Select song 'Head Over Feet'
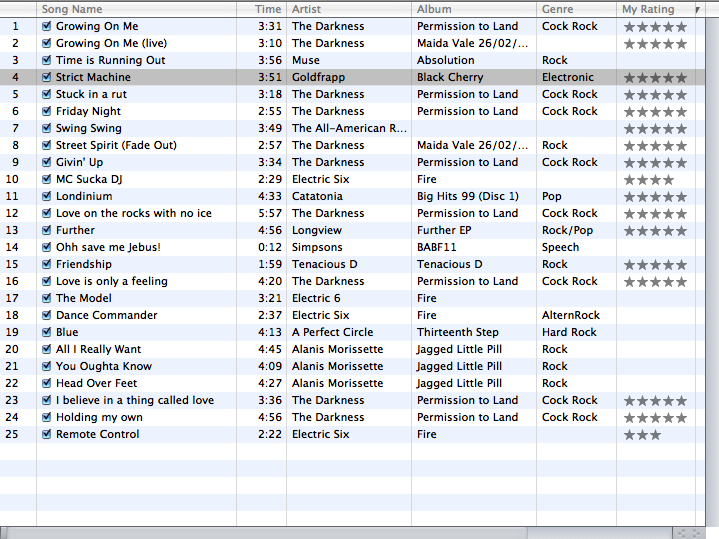Viewport: 719px width, 539px height. pos(96,383)
